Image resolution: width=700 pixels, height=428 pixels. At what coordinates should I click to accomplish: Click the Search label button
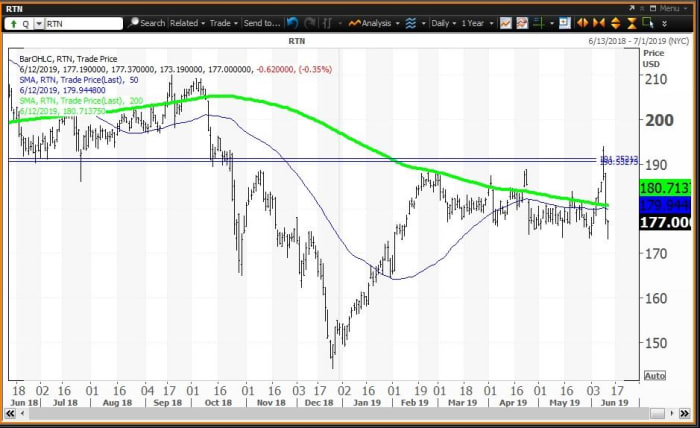point(153,23)
